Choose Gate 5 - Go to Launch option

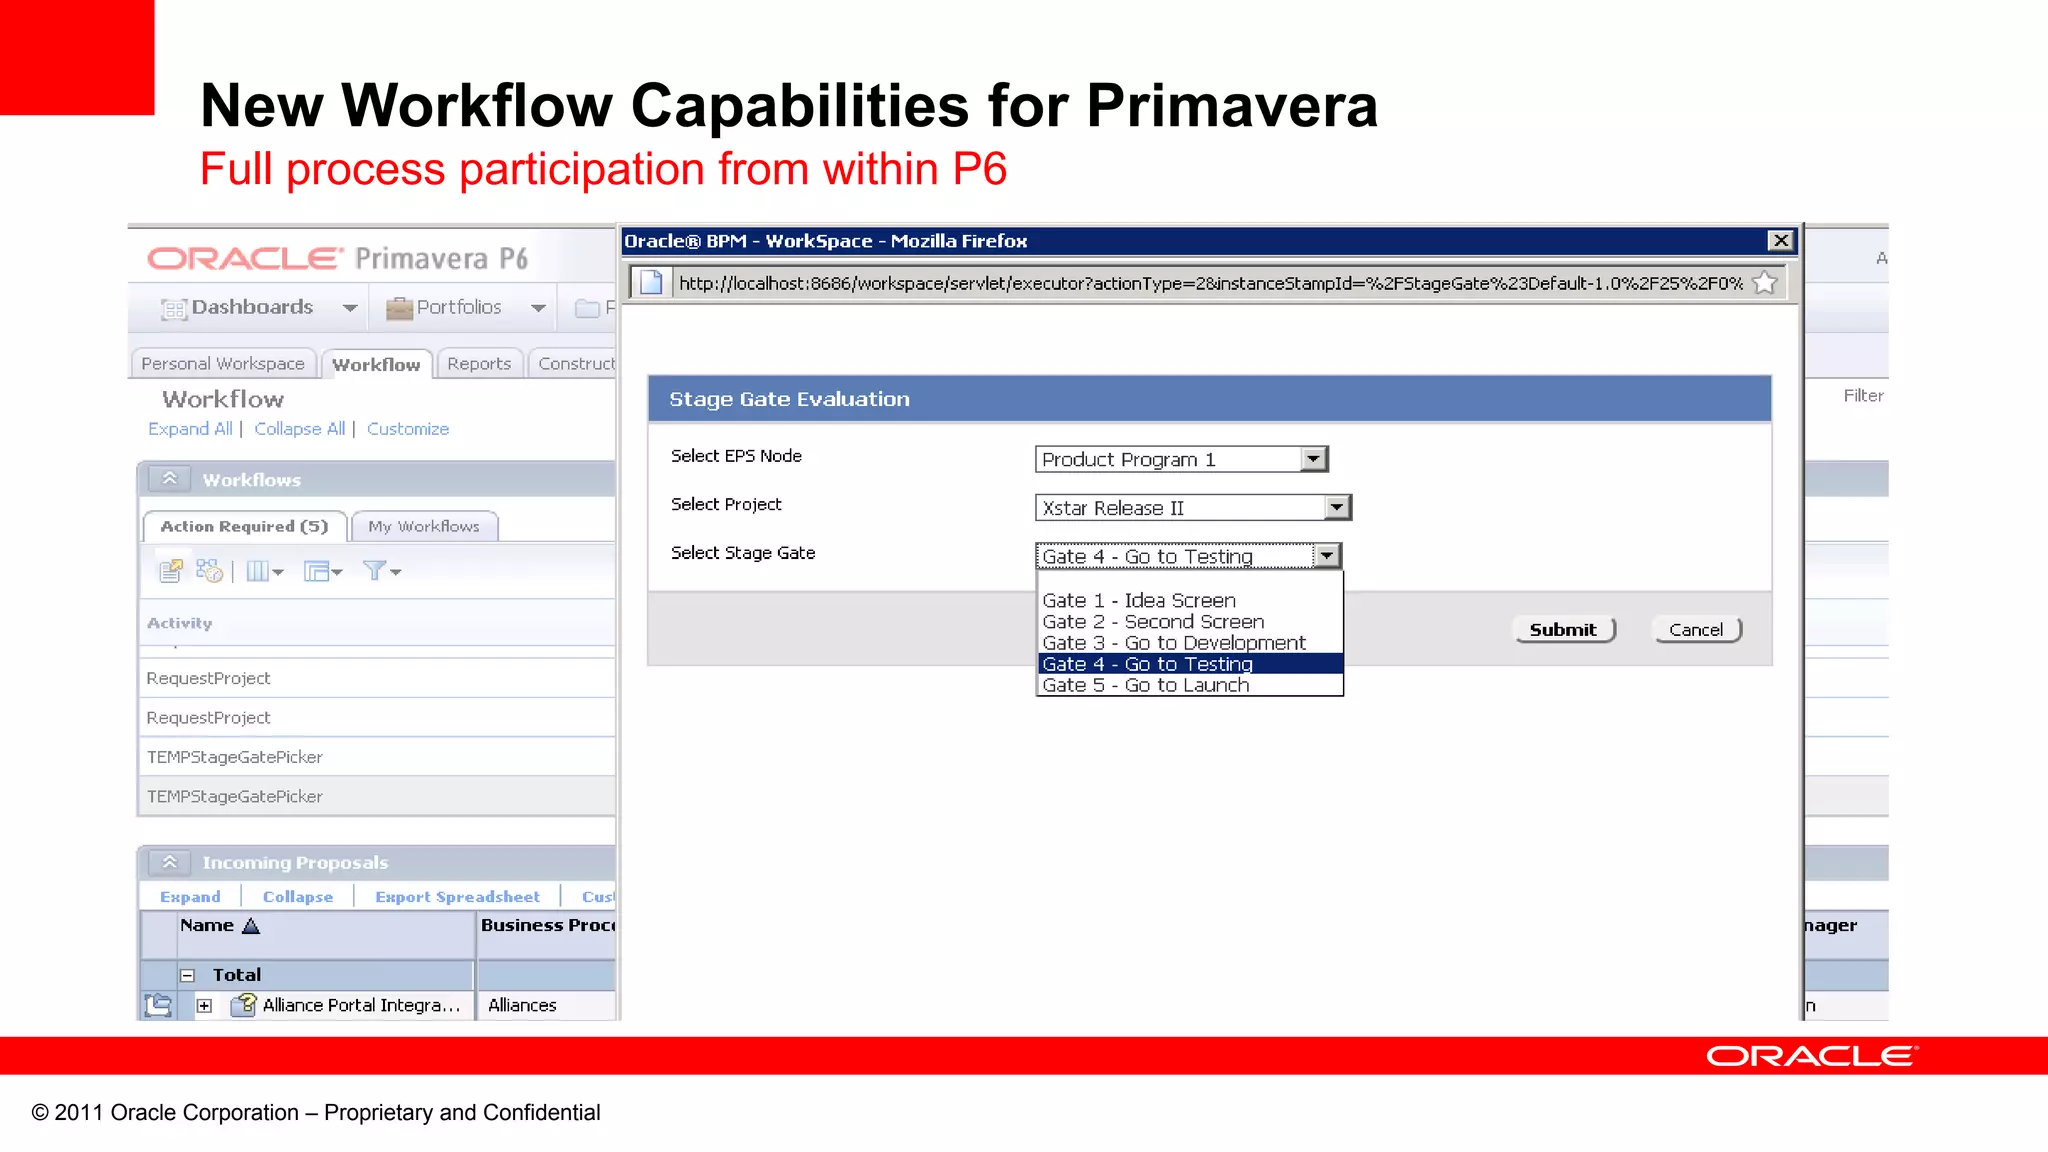coord(1190,684)
